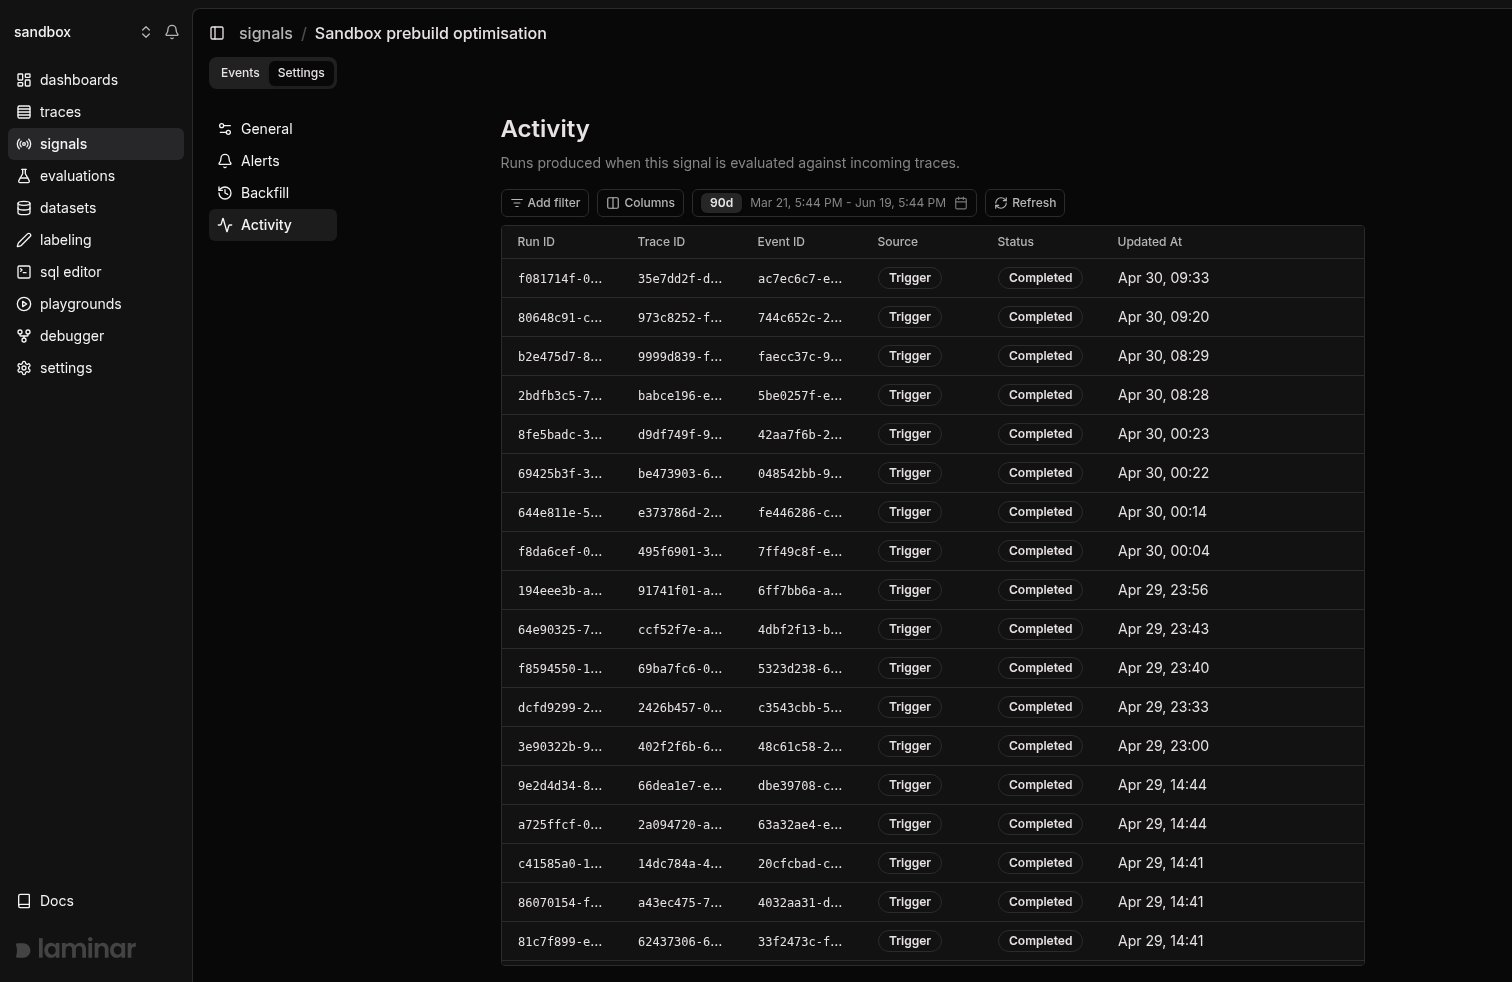Screen dimensions: 1512x982
Task: Click the Event ID column header
Action: point(781,242)
